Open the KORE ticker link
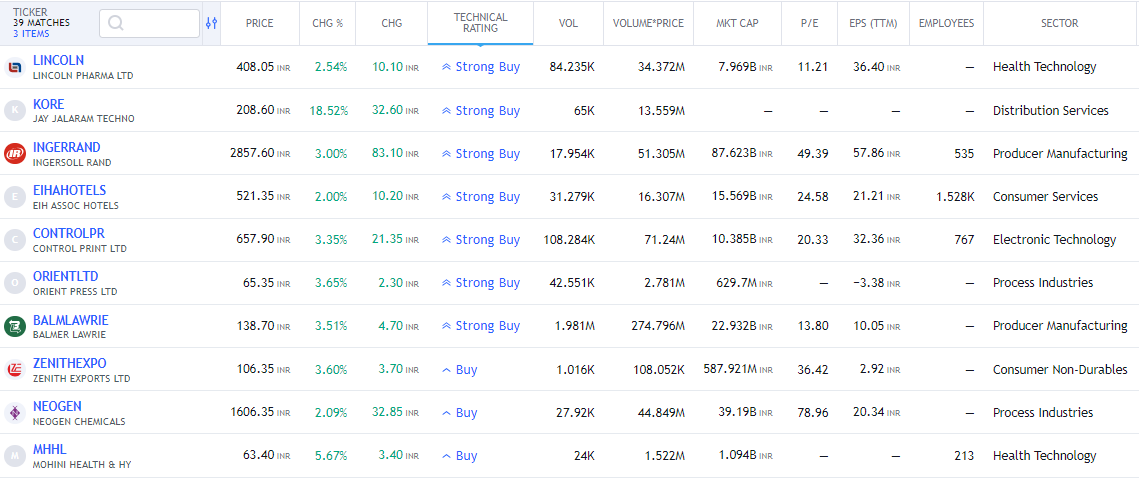 point(49,104)
